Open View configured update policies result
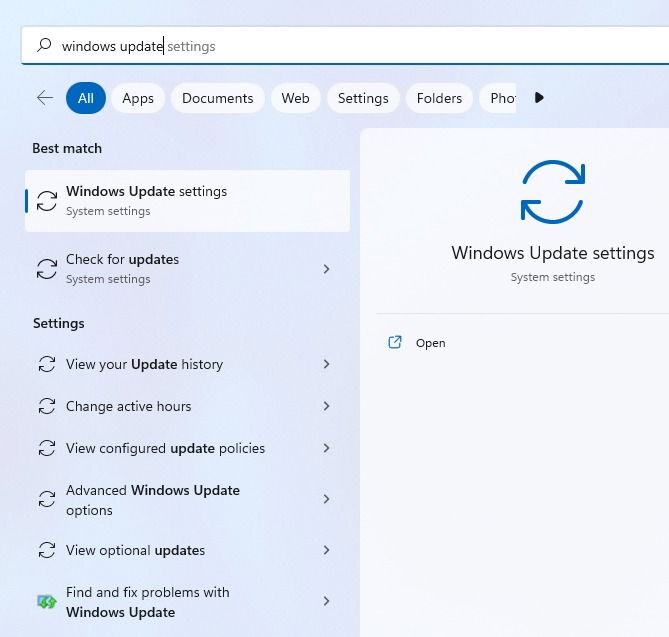This screenshot has height=637, width=669. [166, 449]
